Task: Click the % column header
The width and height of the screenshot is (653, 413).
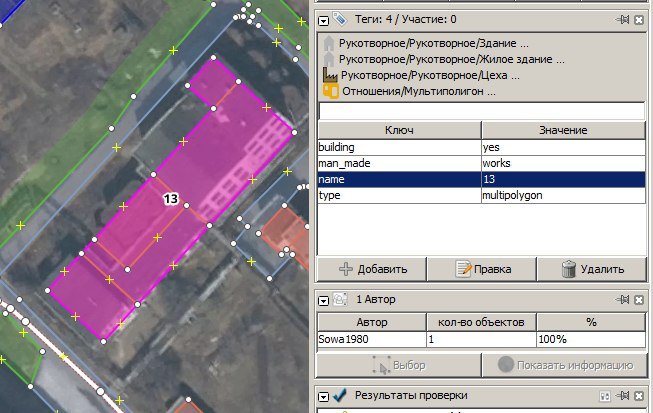Action: point(591,322)
